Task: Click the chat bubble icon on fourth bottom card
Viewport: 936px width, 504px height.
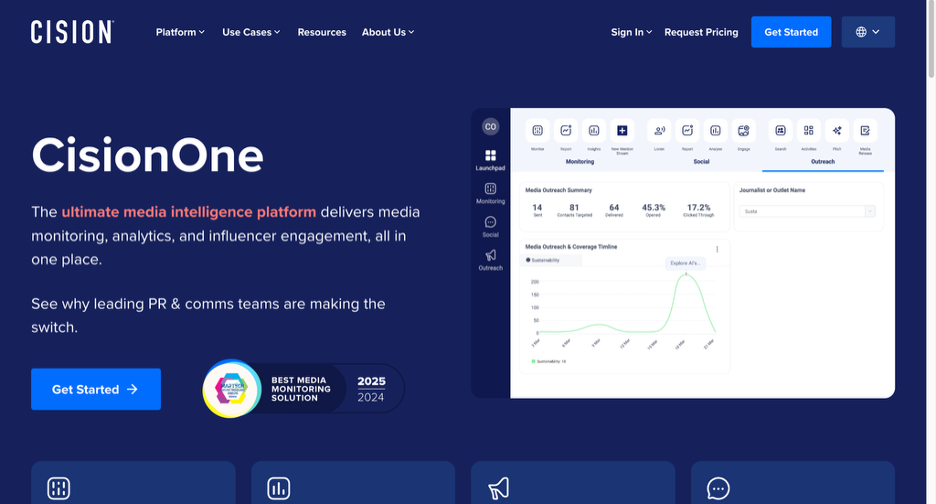Action: click(x=718, y=488)
